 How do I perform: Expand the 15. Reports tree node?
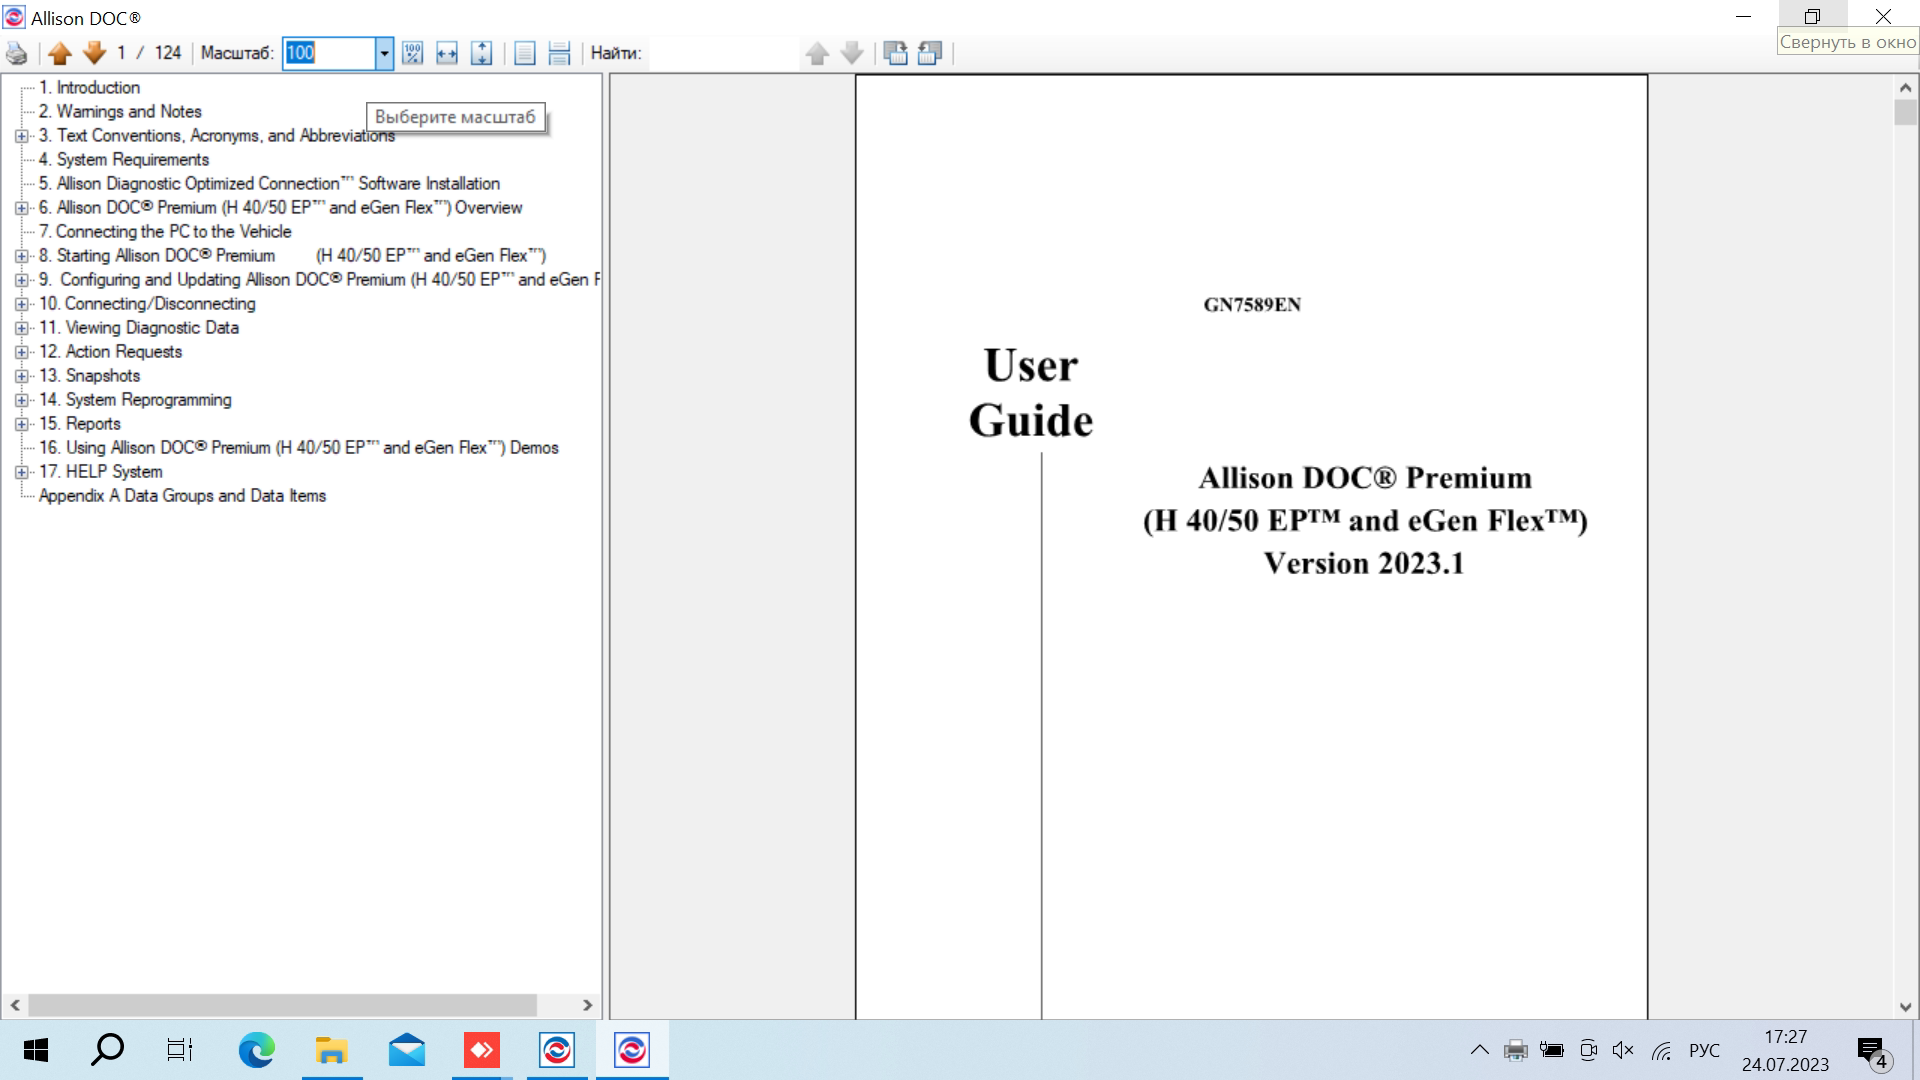tap(21, 424)
